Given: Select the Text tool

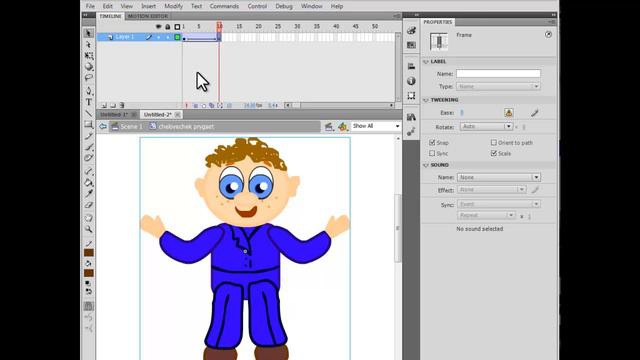Looking at the screenshot, I should click(x=89, y=102).
